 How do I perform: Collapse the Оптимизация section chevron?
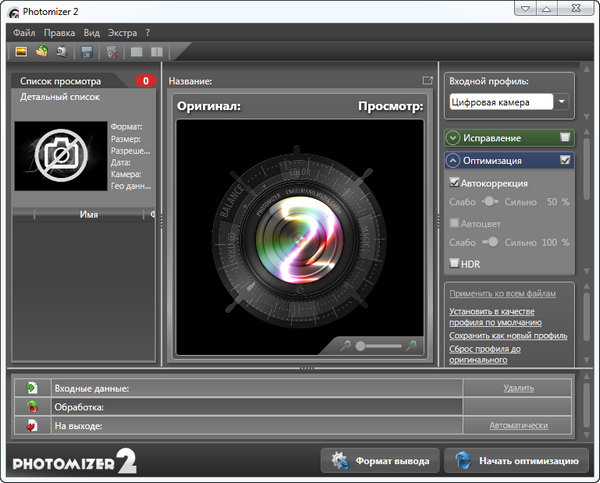[453, 160]
